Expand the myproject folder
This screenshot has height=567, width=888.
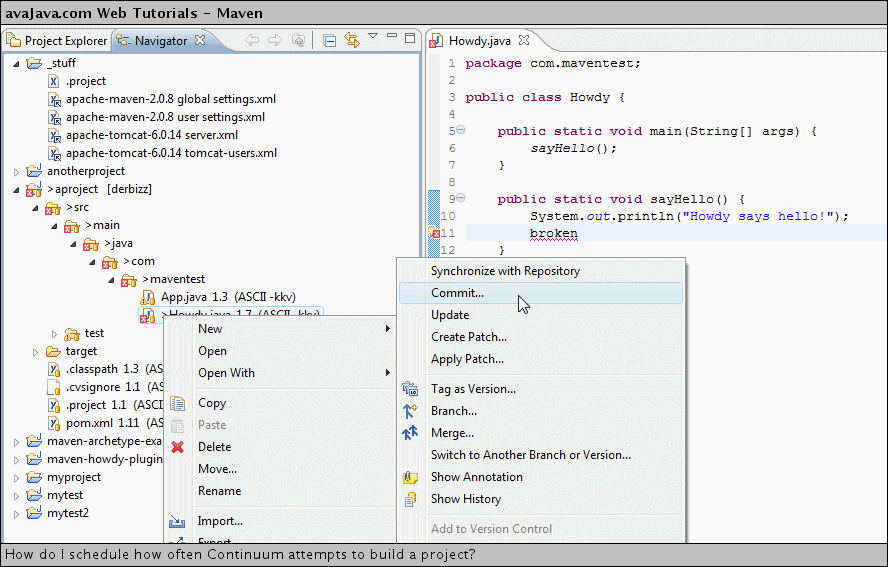(x=16, y=478)
